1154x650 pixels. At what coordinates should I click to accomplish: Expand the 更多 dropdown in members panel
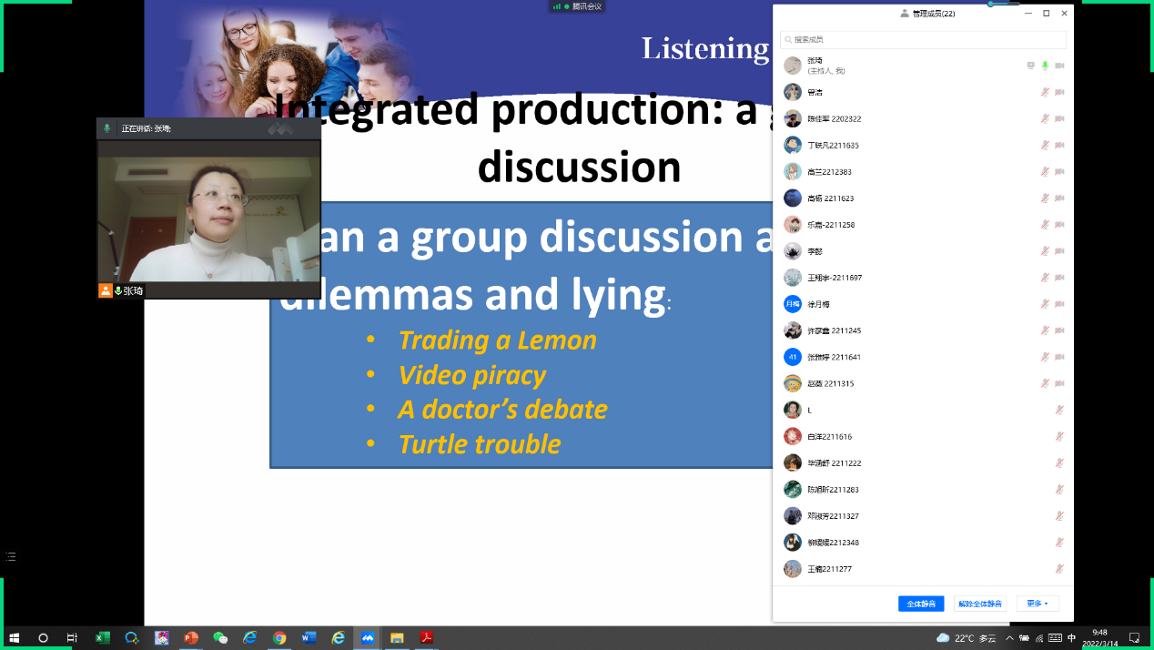point(1037,604)
